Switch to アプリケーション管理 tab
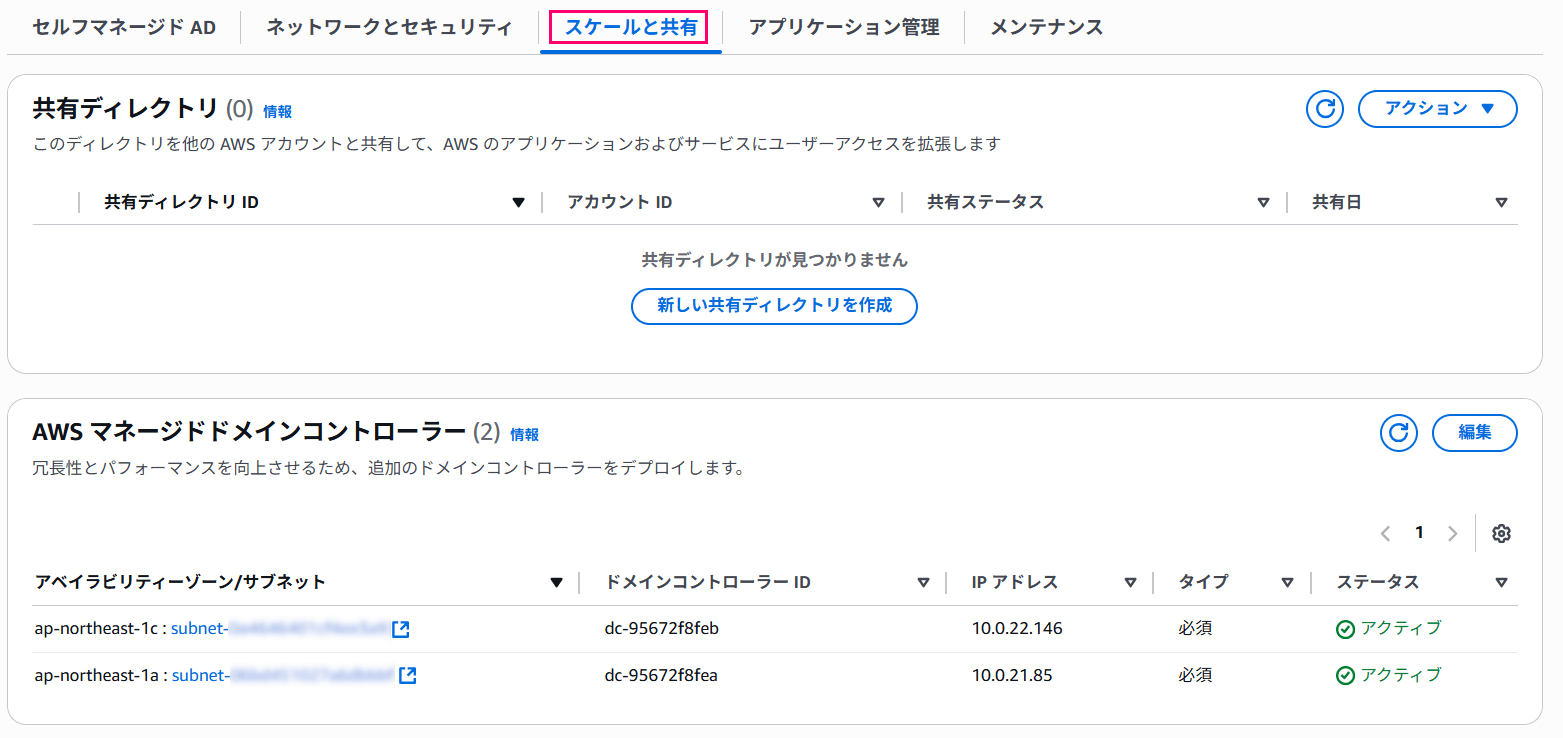Screen dimensions: 1563x738 tap(843, 27)
